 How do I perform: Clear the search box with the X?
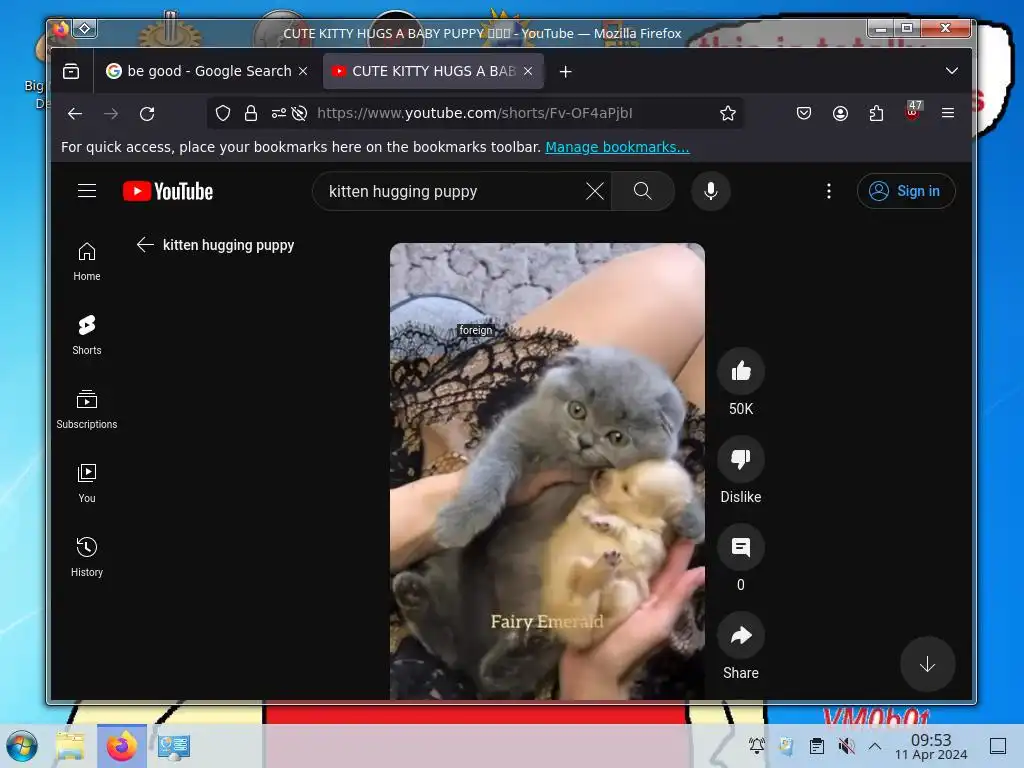tap(594, 191)
